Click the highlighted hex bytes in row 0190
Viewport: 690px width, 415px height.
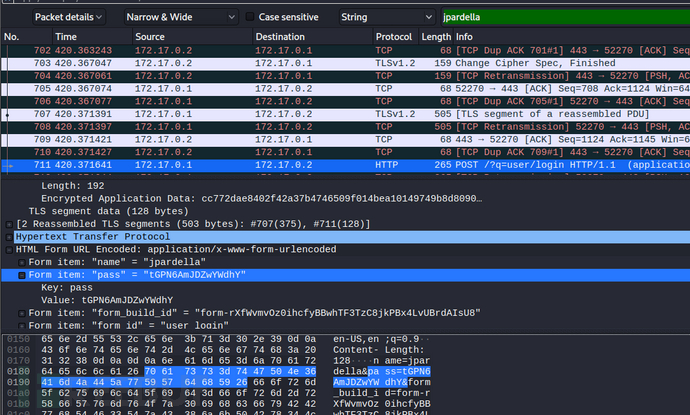[144, 382]
